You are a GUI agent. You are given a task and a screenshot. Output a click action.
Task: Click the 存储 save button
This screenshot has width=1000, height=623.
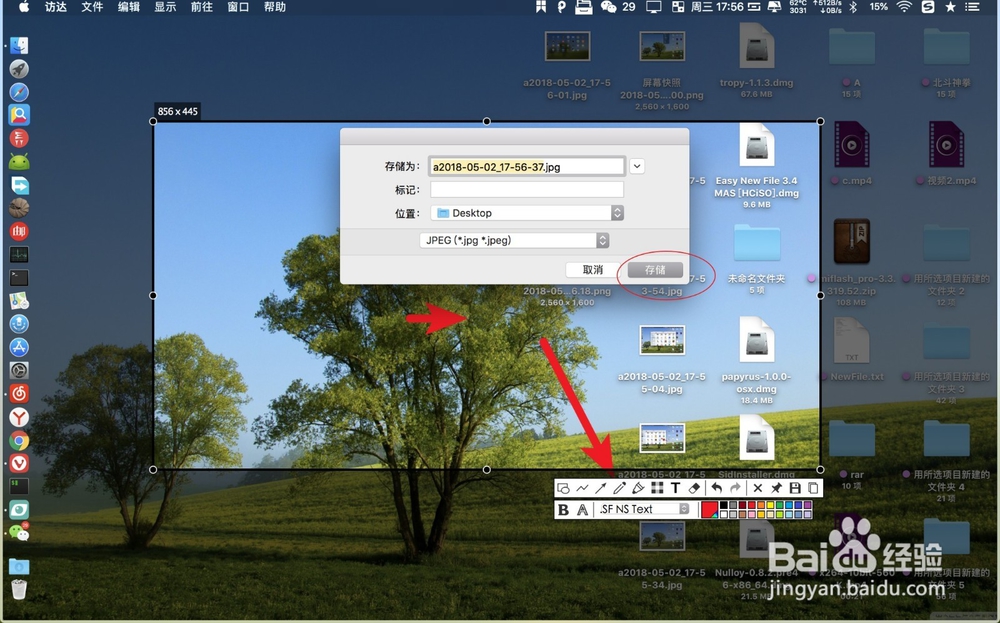tap(655, 270)
